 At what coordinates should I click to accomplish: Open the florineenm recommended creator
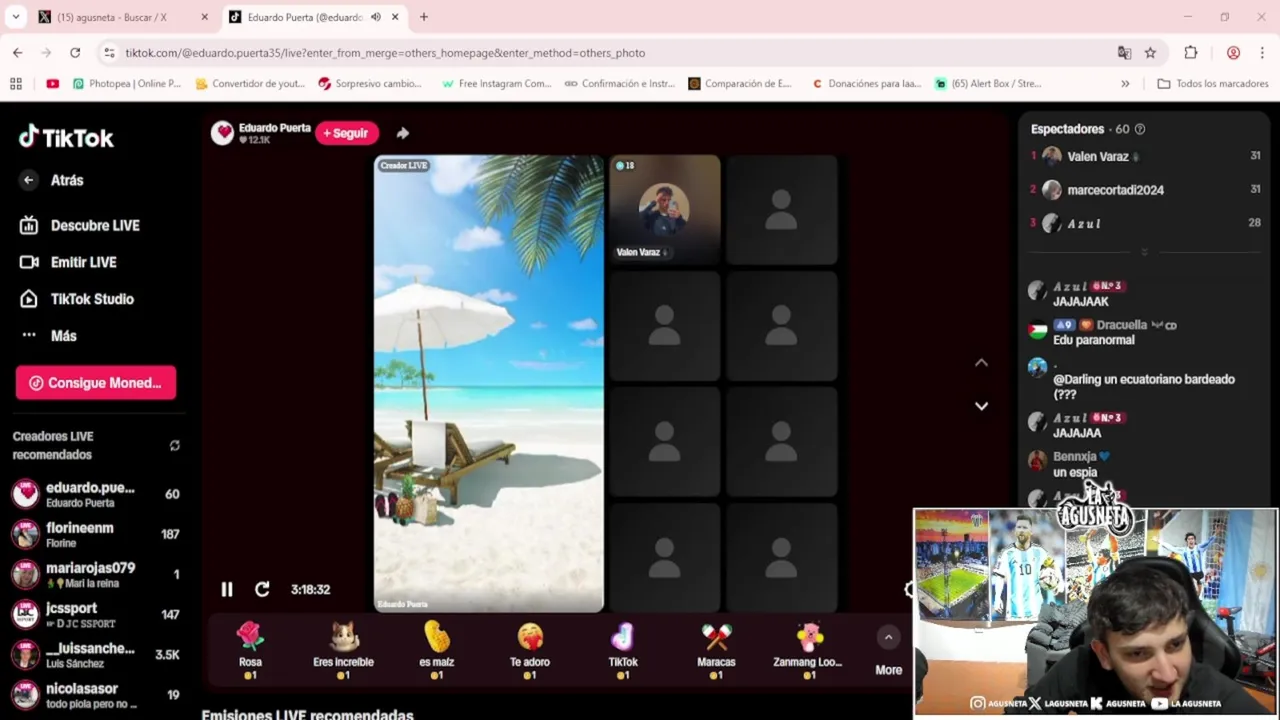click(x=96, y=534)
